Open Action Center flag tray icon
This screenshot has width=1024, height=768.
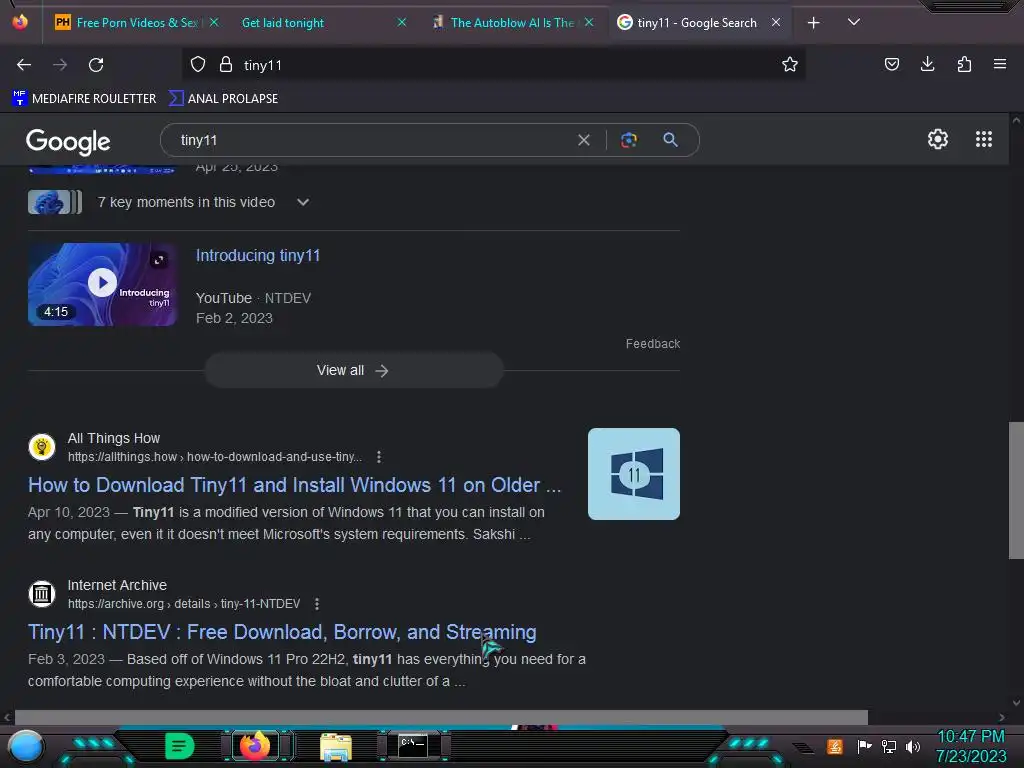click(864, 746)
